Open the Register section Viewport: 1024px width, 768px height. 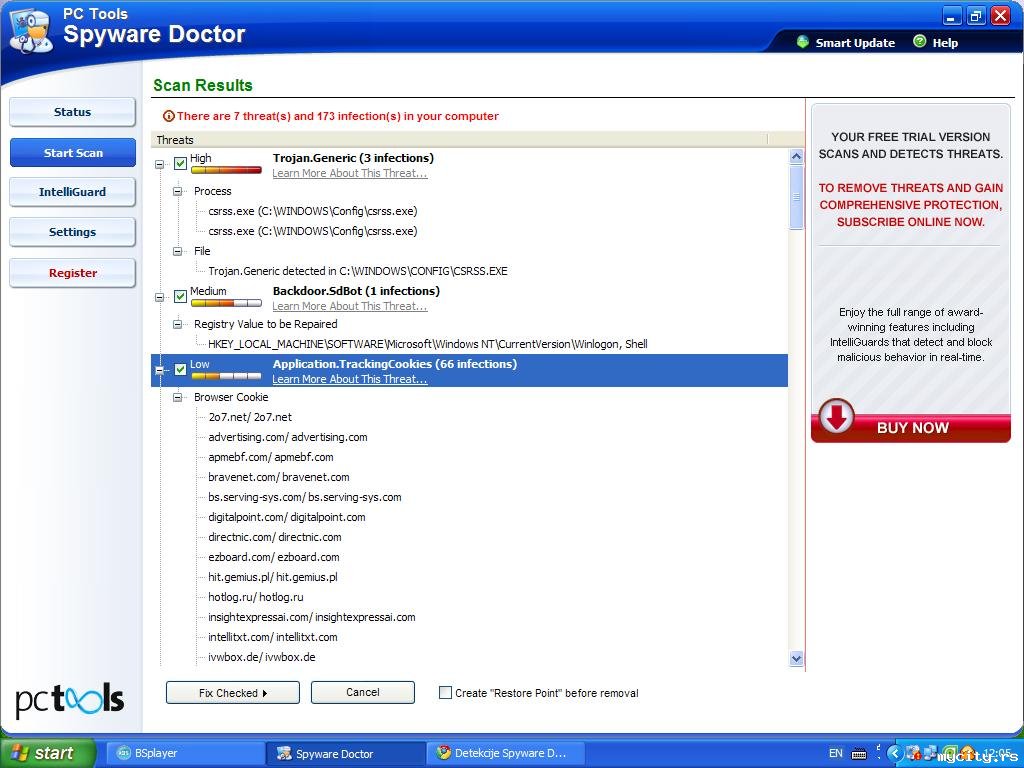[x=72, y=273]
